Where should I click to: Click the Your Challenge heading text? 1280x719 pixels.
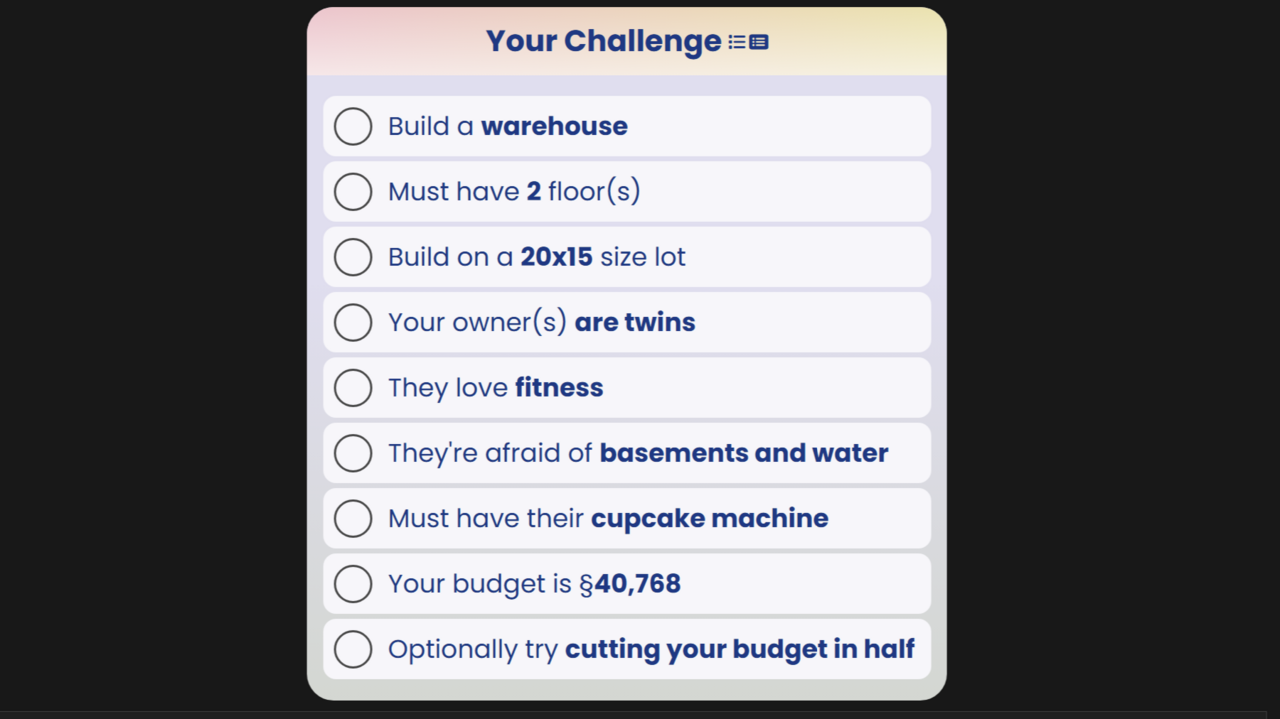[x=604, y=41]
